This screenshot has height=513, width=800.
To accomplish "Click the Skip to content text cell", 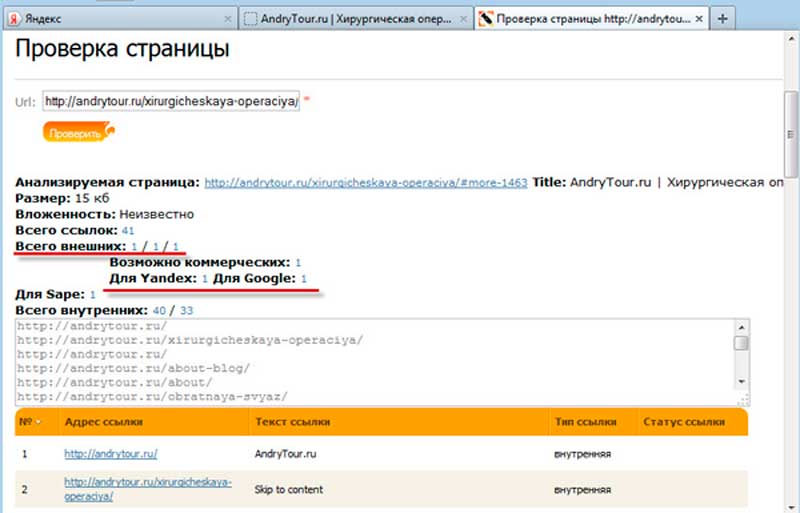I will [288, 490].
